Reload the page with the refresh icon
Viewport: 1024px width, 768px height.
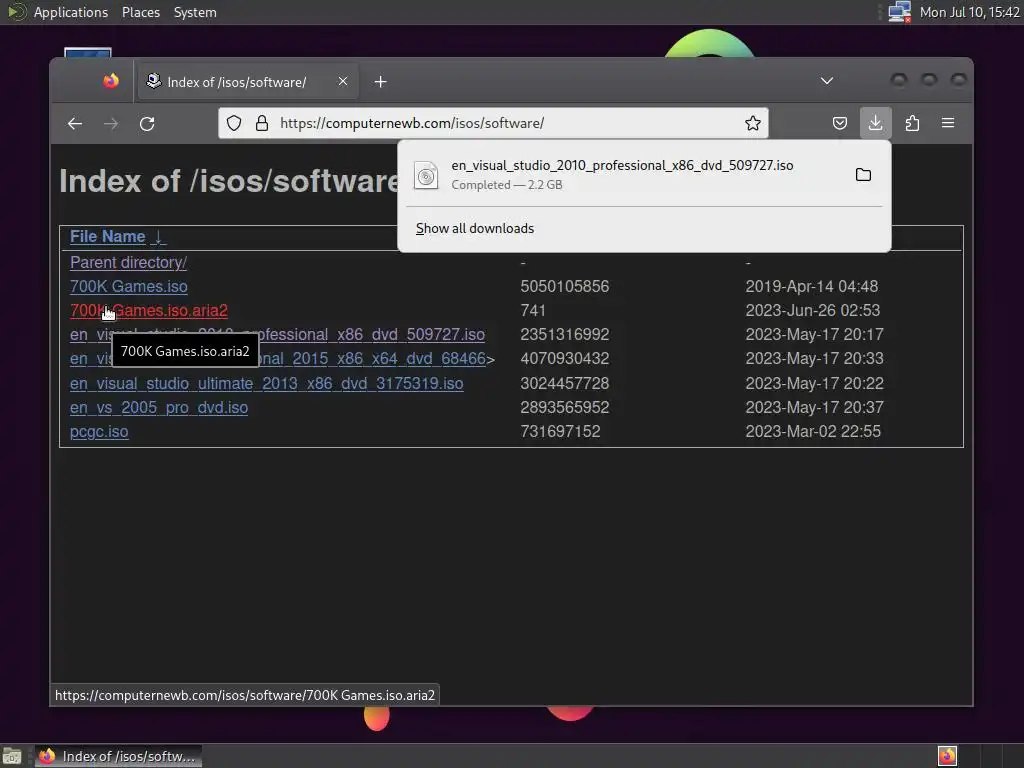pyautogui.click(x=147, y=123)
